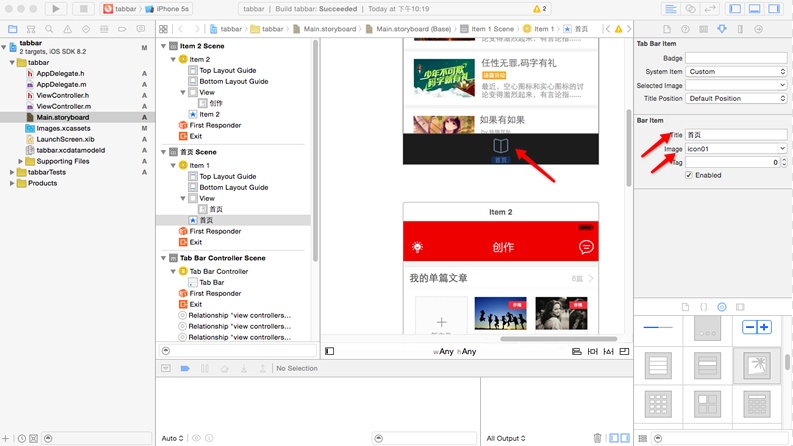Open the Connections inspector icon
Screen dimensions: 793x446
coord(758,29)
